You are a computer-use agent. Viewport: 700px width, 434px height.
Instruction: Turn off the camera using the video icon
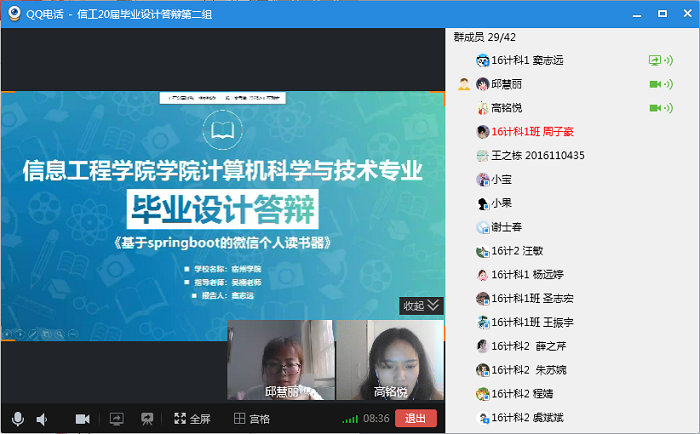83,419
